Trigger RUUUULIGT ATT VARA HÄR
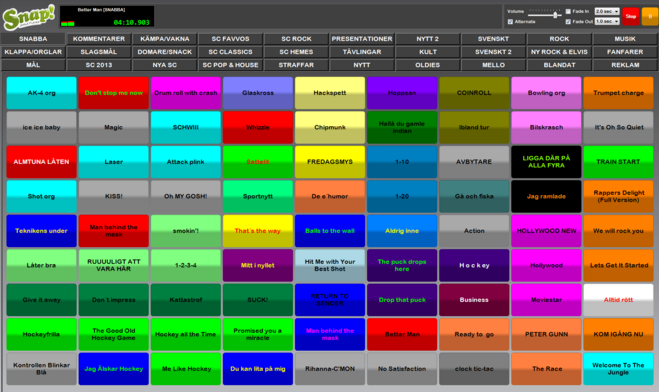Image resolution: width=659 pixels, height=392 pixels. point(113,265)
